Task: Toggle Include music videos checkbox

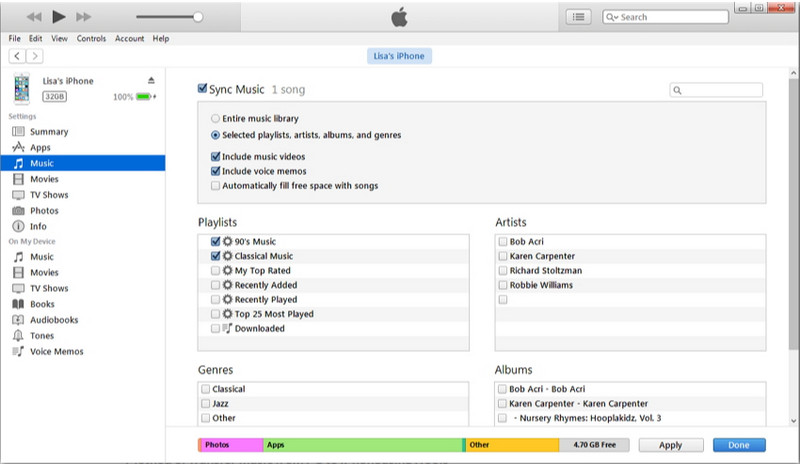Action: 215,157
